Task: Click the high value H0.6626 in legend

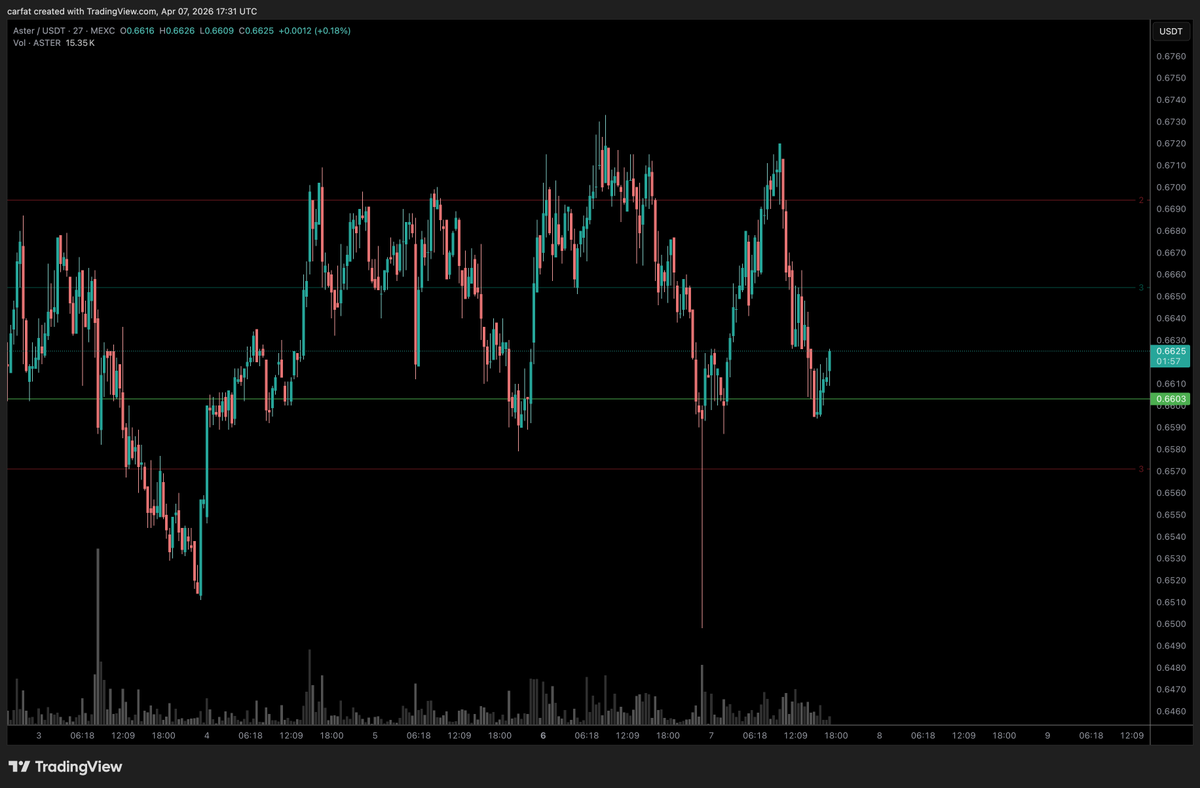Action: click(175, 30)
